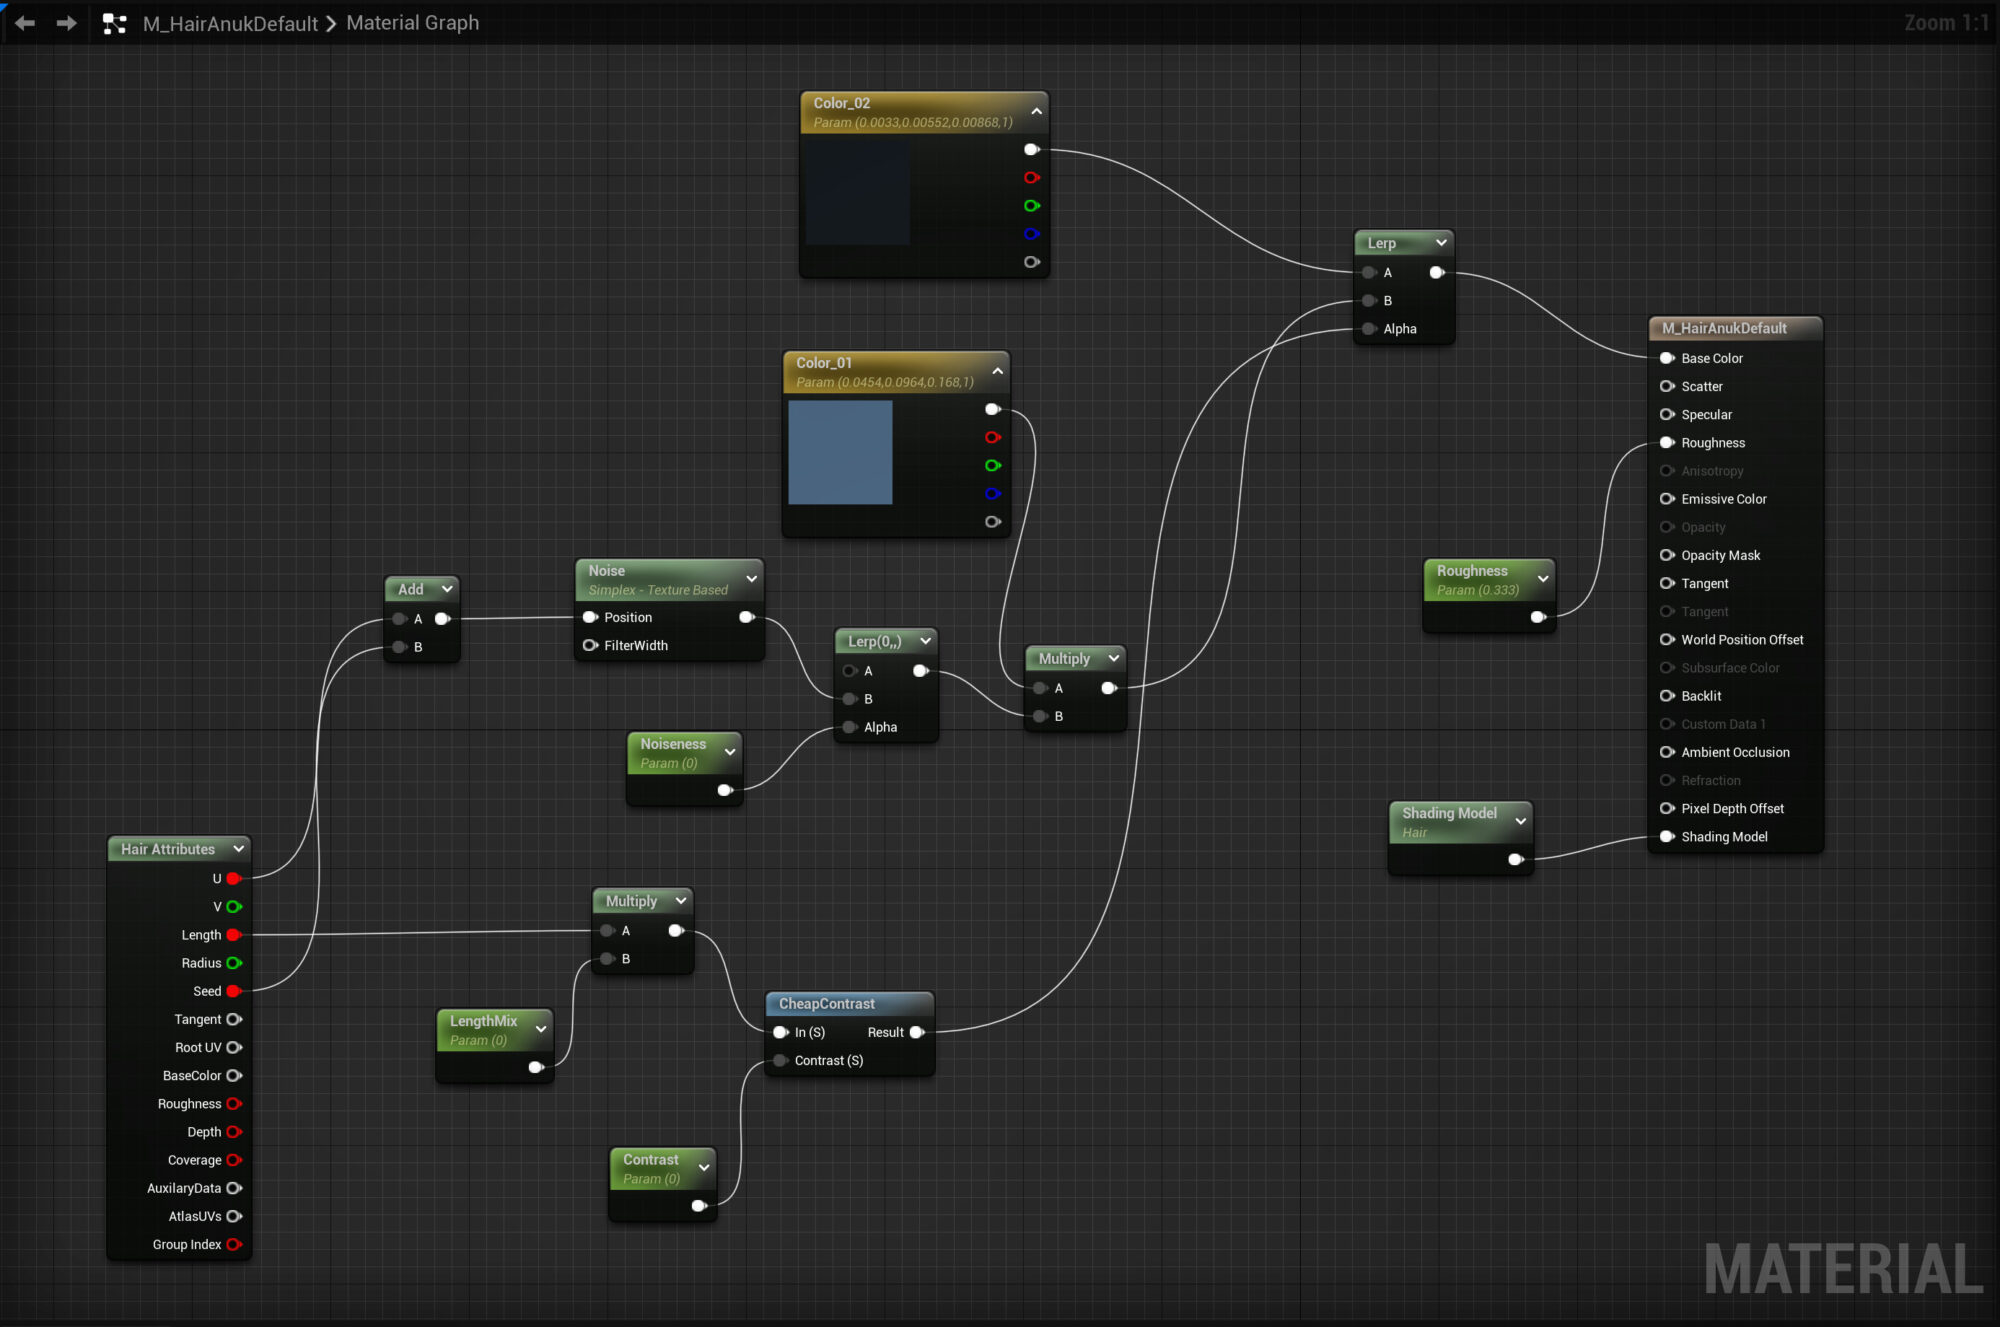The width and height of the screenshot is (2000, 1327).
Task: Expand the Hair Attributes node chevron
Action: [239, 849]
